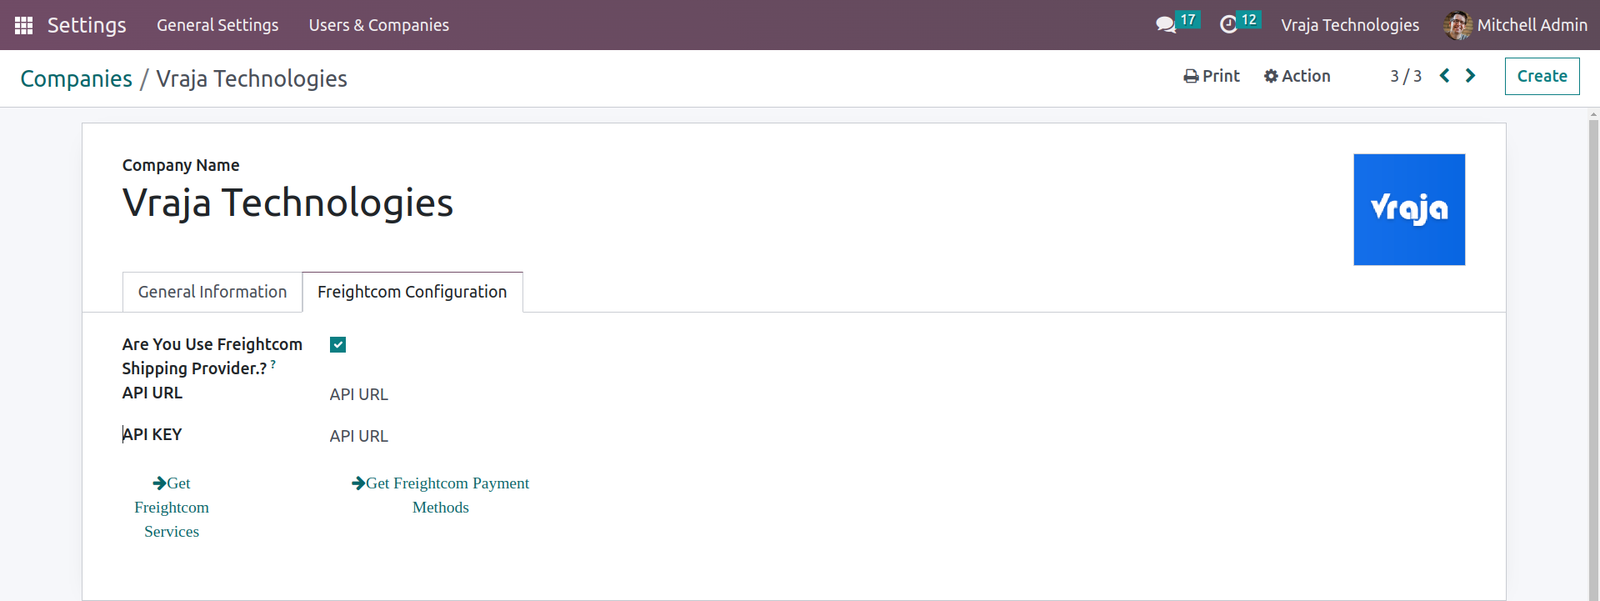
Task: Select the Freightcom Configuration tab
Action: tap(412, 292)
